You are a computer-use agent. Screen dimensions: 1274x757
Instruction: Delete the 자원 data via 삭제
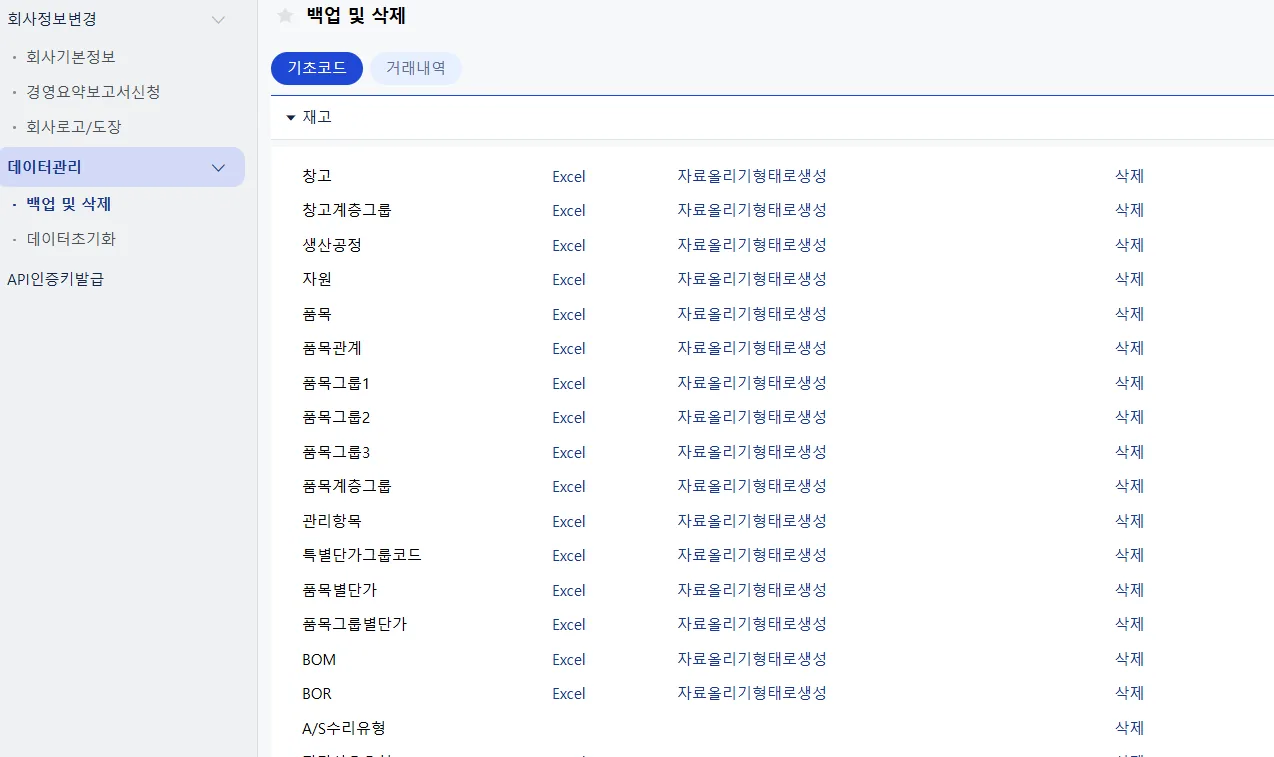pos(1129,280)
